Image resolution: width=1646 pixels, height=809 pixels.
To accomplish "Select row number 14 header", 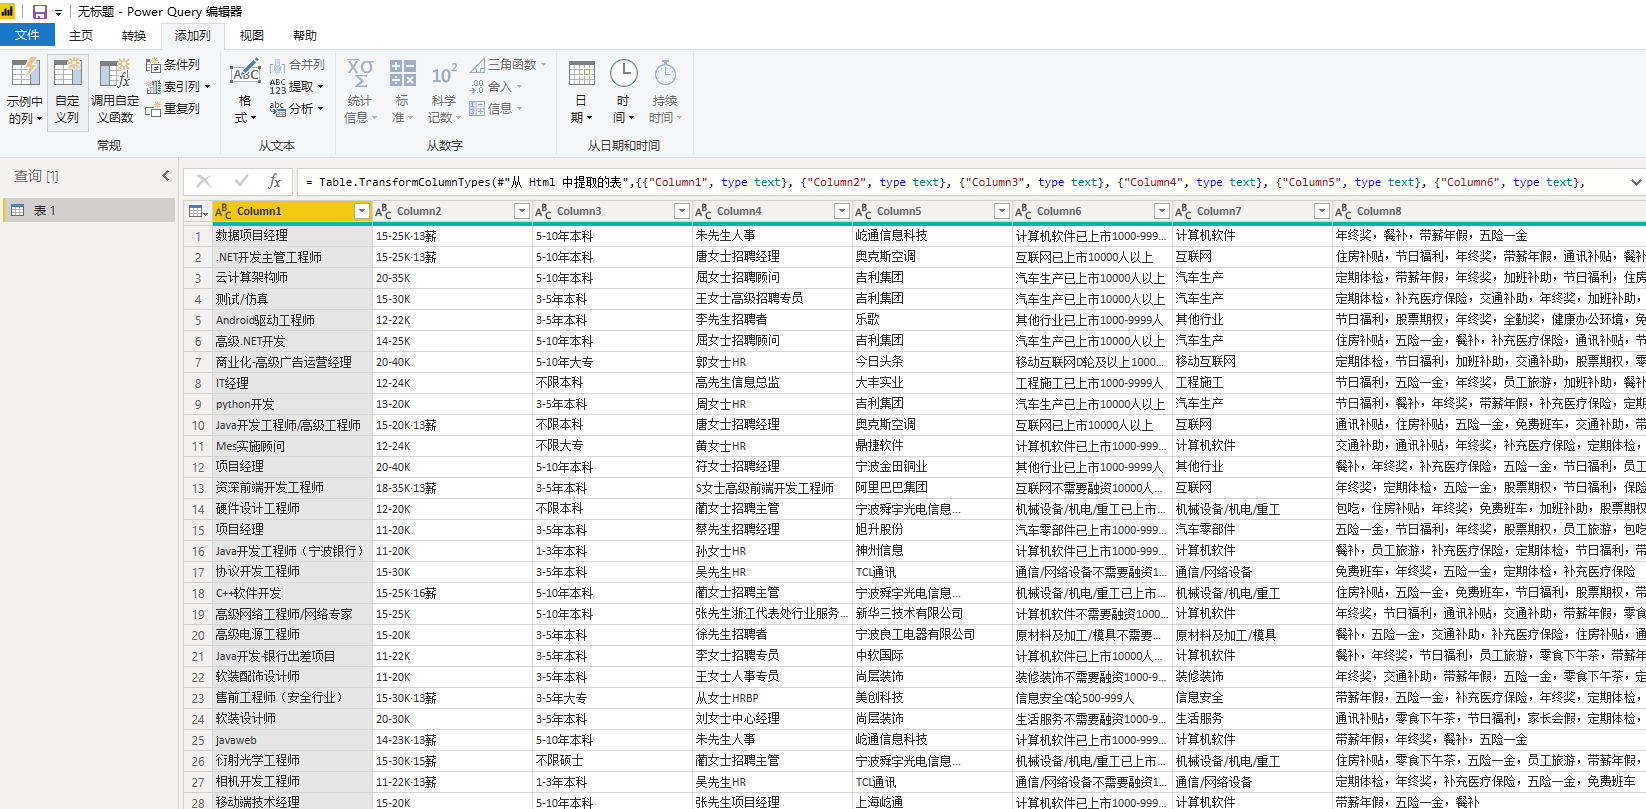I will [x=198, y=509].
